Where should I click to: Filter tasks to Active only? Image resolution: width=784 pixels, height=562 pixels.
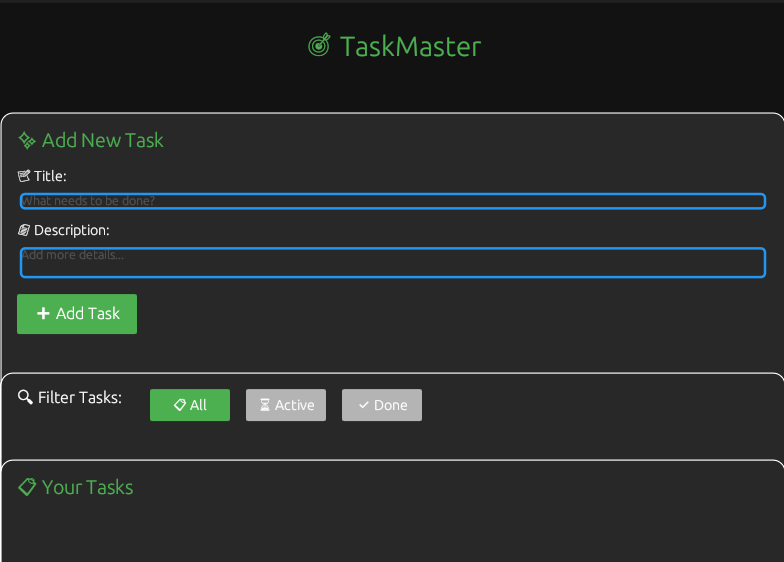(x=286, y=405)
